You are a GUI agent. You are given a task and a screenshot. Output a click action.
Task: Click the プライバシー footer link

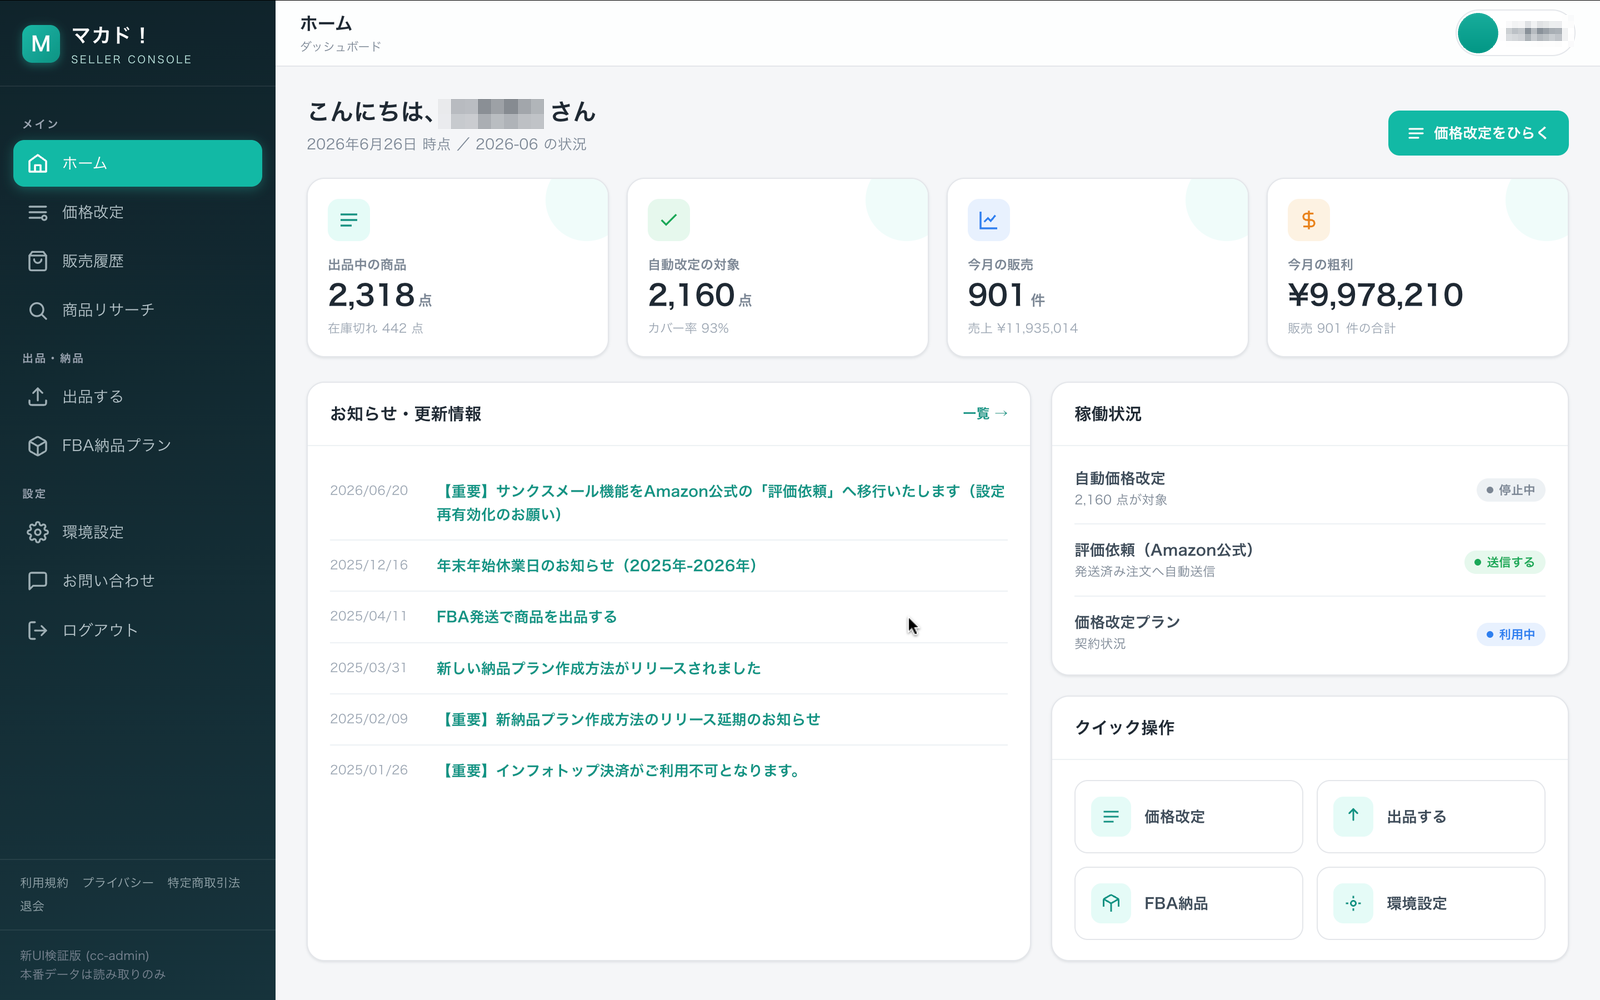tap(118, 883)
